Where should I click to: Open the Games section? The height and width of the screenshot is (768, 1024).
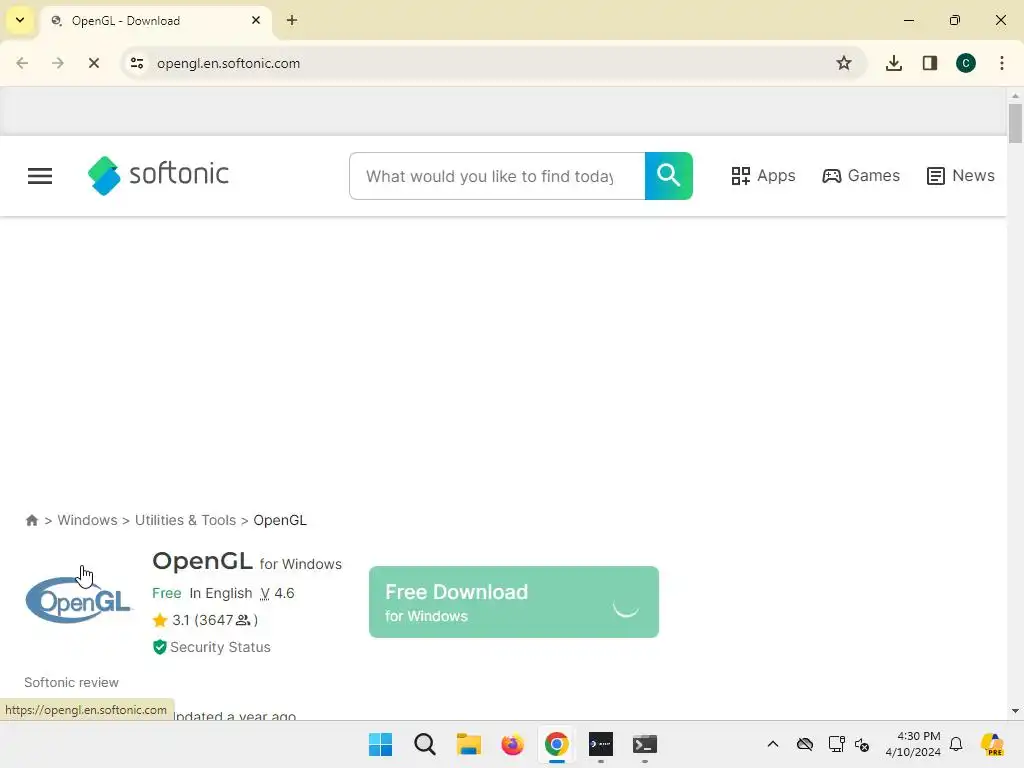tap(861, 176)
